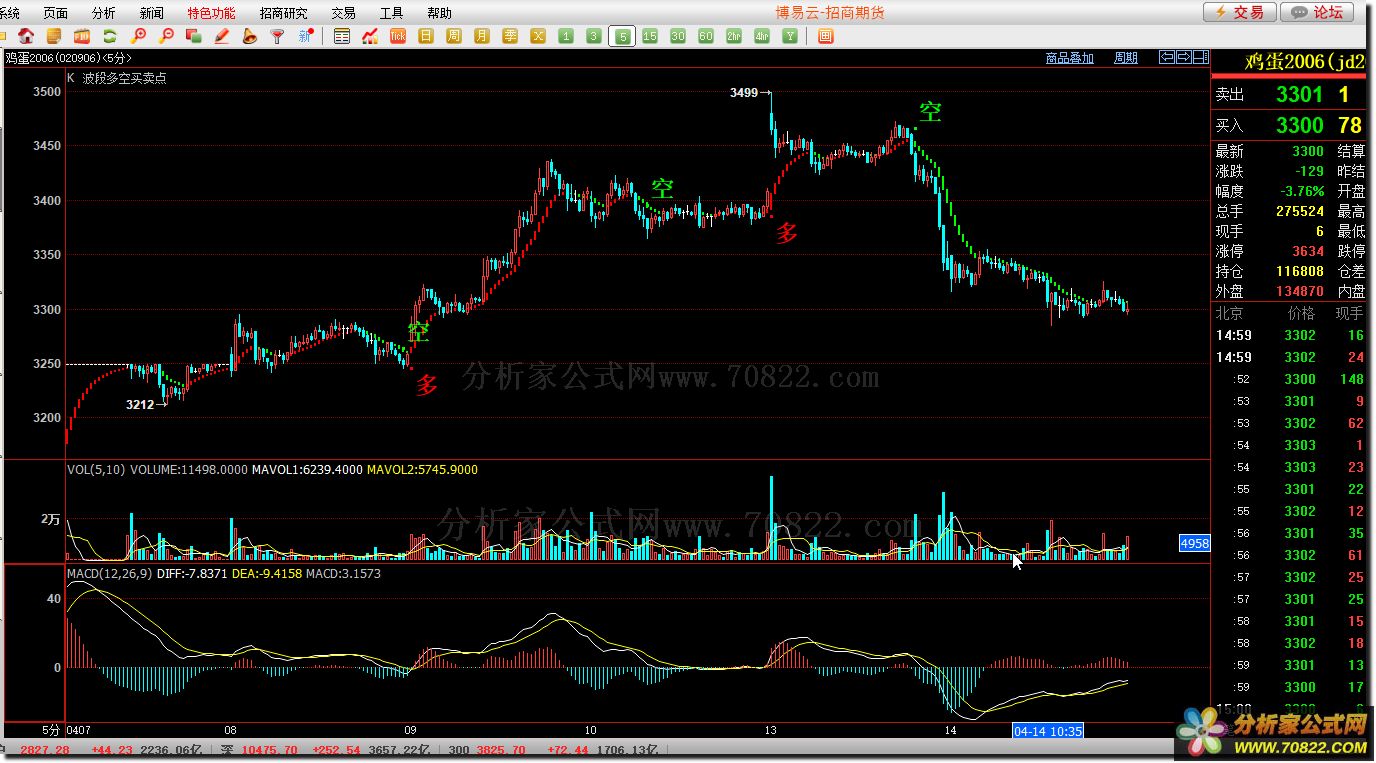Open the 帮助 menu
Screen dimensions: 1376x763
tap(439, 13)
